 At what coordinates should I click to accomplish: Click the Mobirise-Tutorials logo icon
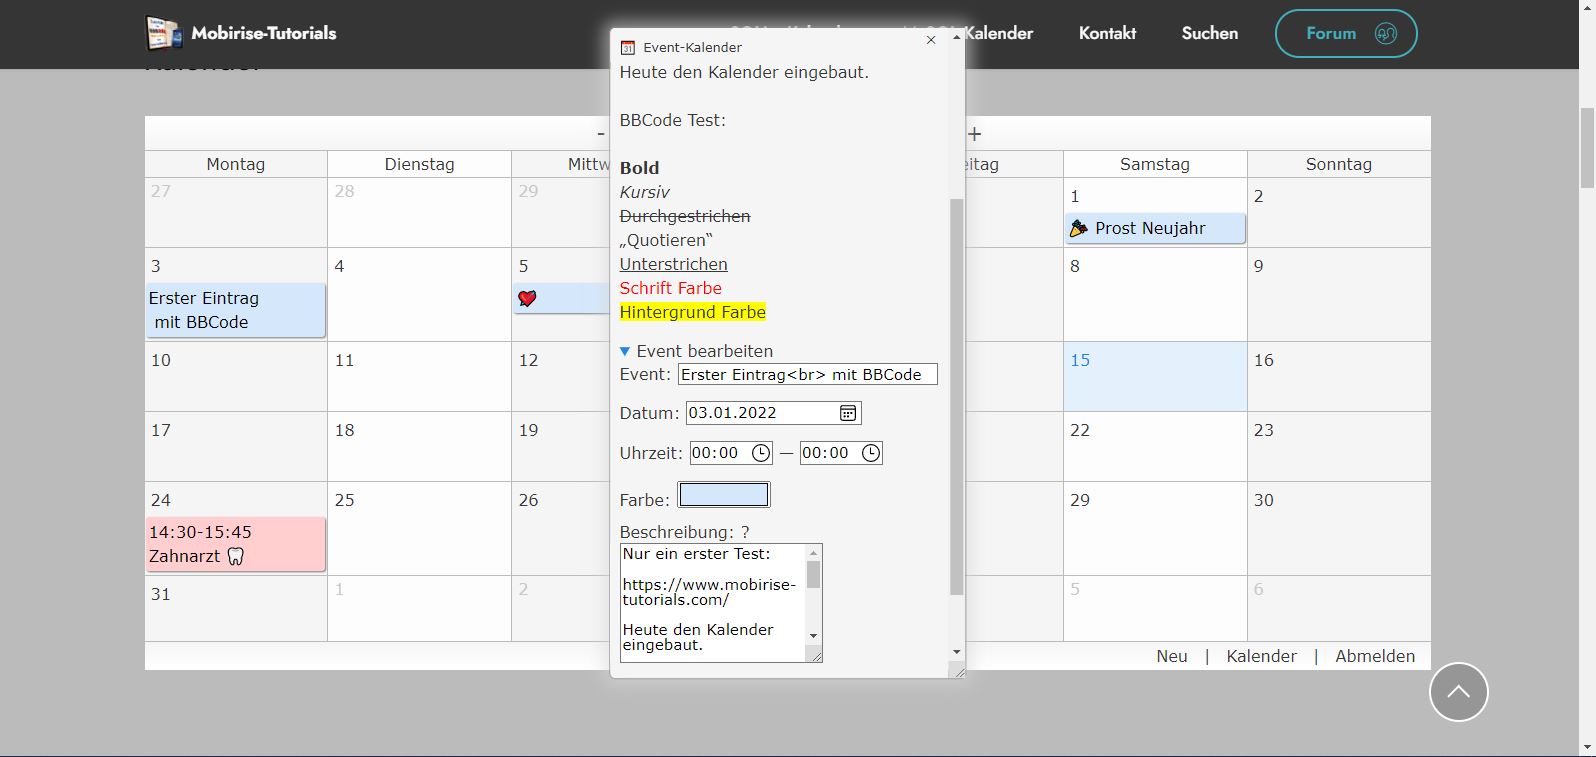[x=163, y=33]
